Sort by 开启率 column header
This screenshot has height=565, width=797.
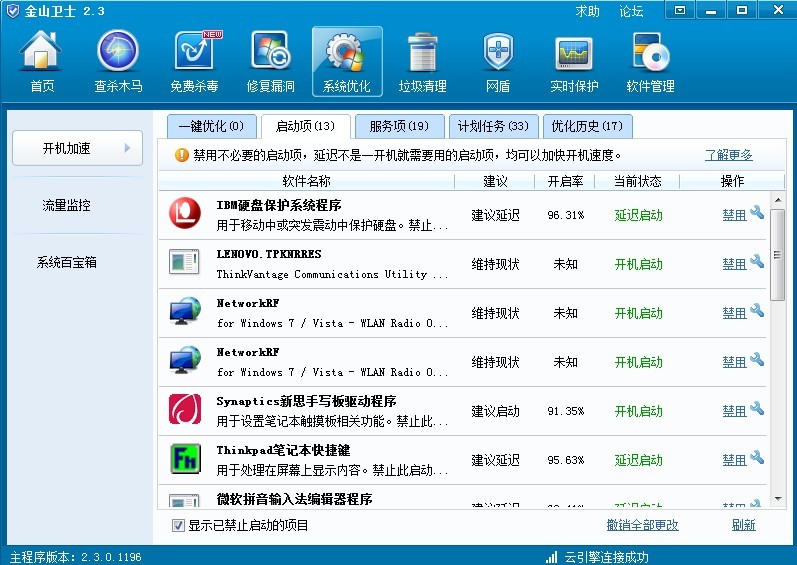565,181
